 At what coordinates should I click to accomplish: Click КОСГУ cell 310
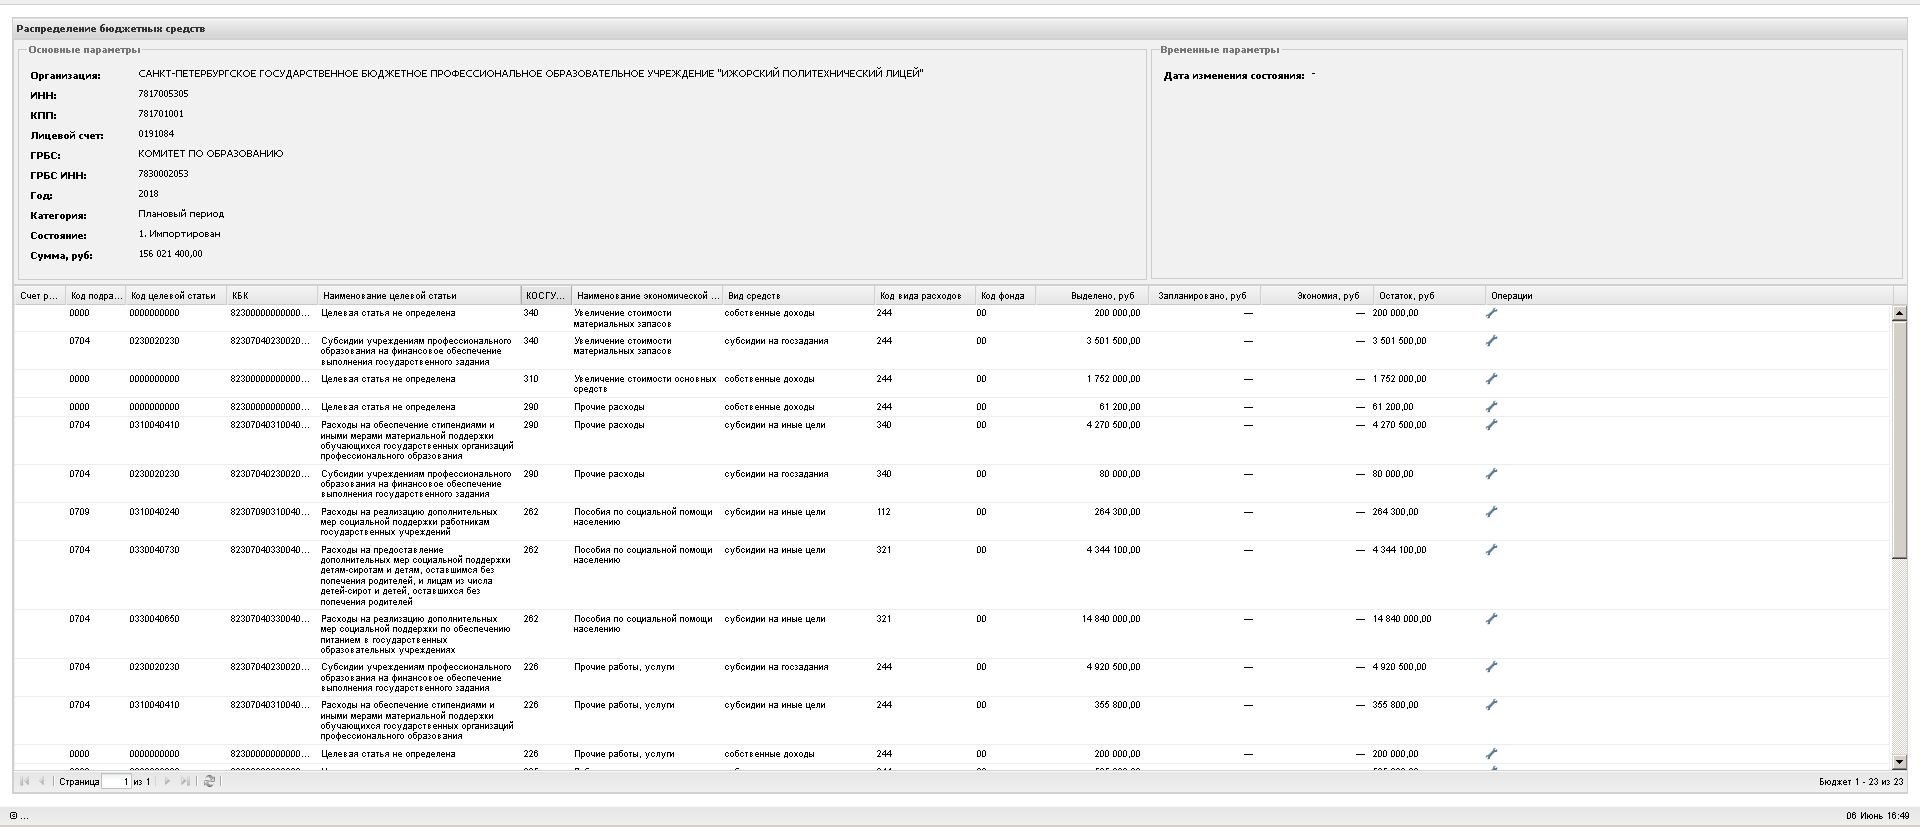[531, 379]
